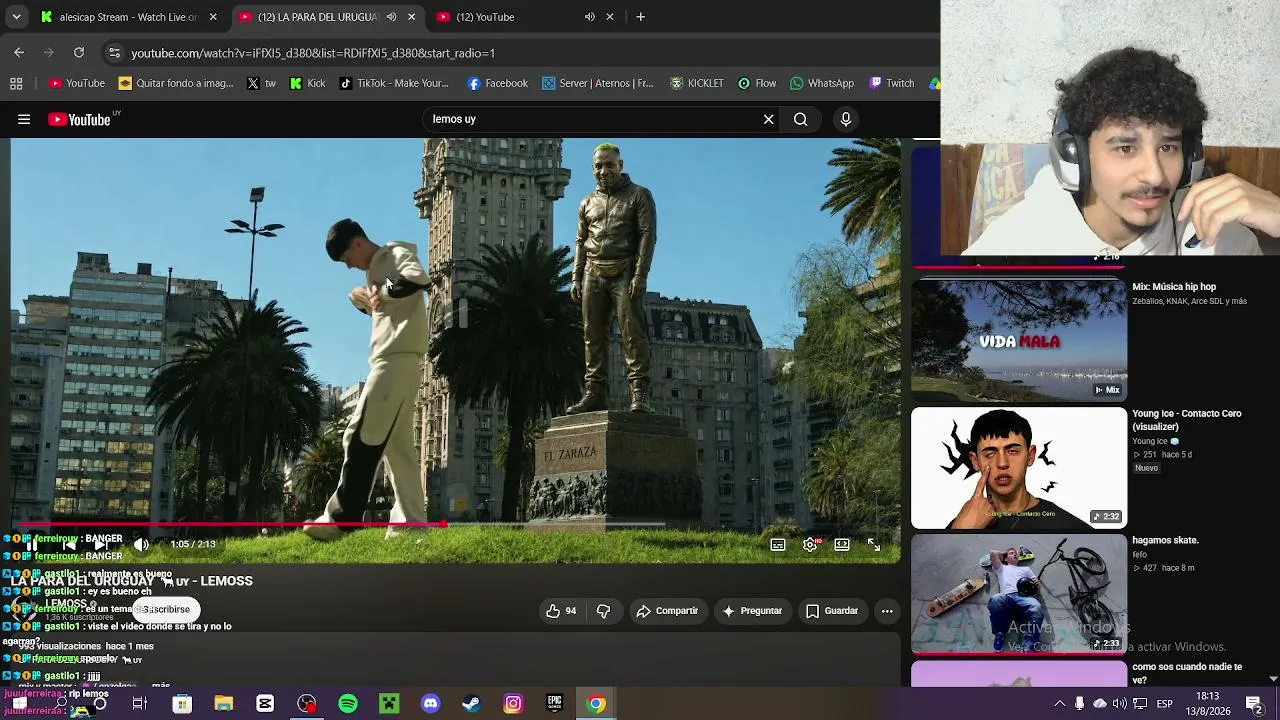Open Instagram from the taskbar
Image resolution: width=1280 pixels, height=720 pixels.
point(513,704)
